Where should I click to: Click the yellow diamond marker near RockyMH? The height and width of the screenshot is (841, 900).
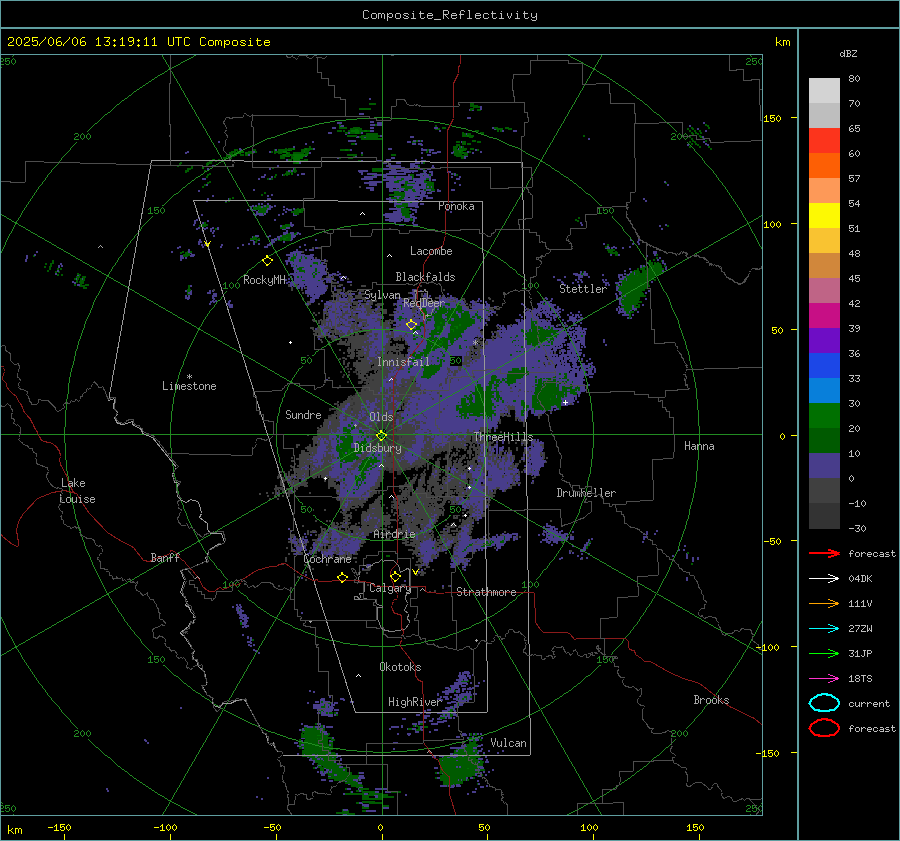coord(267,261)
